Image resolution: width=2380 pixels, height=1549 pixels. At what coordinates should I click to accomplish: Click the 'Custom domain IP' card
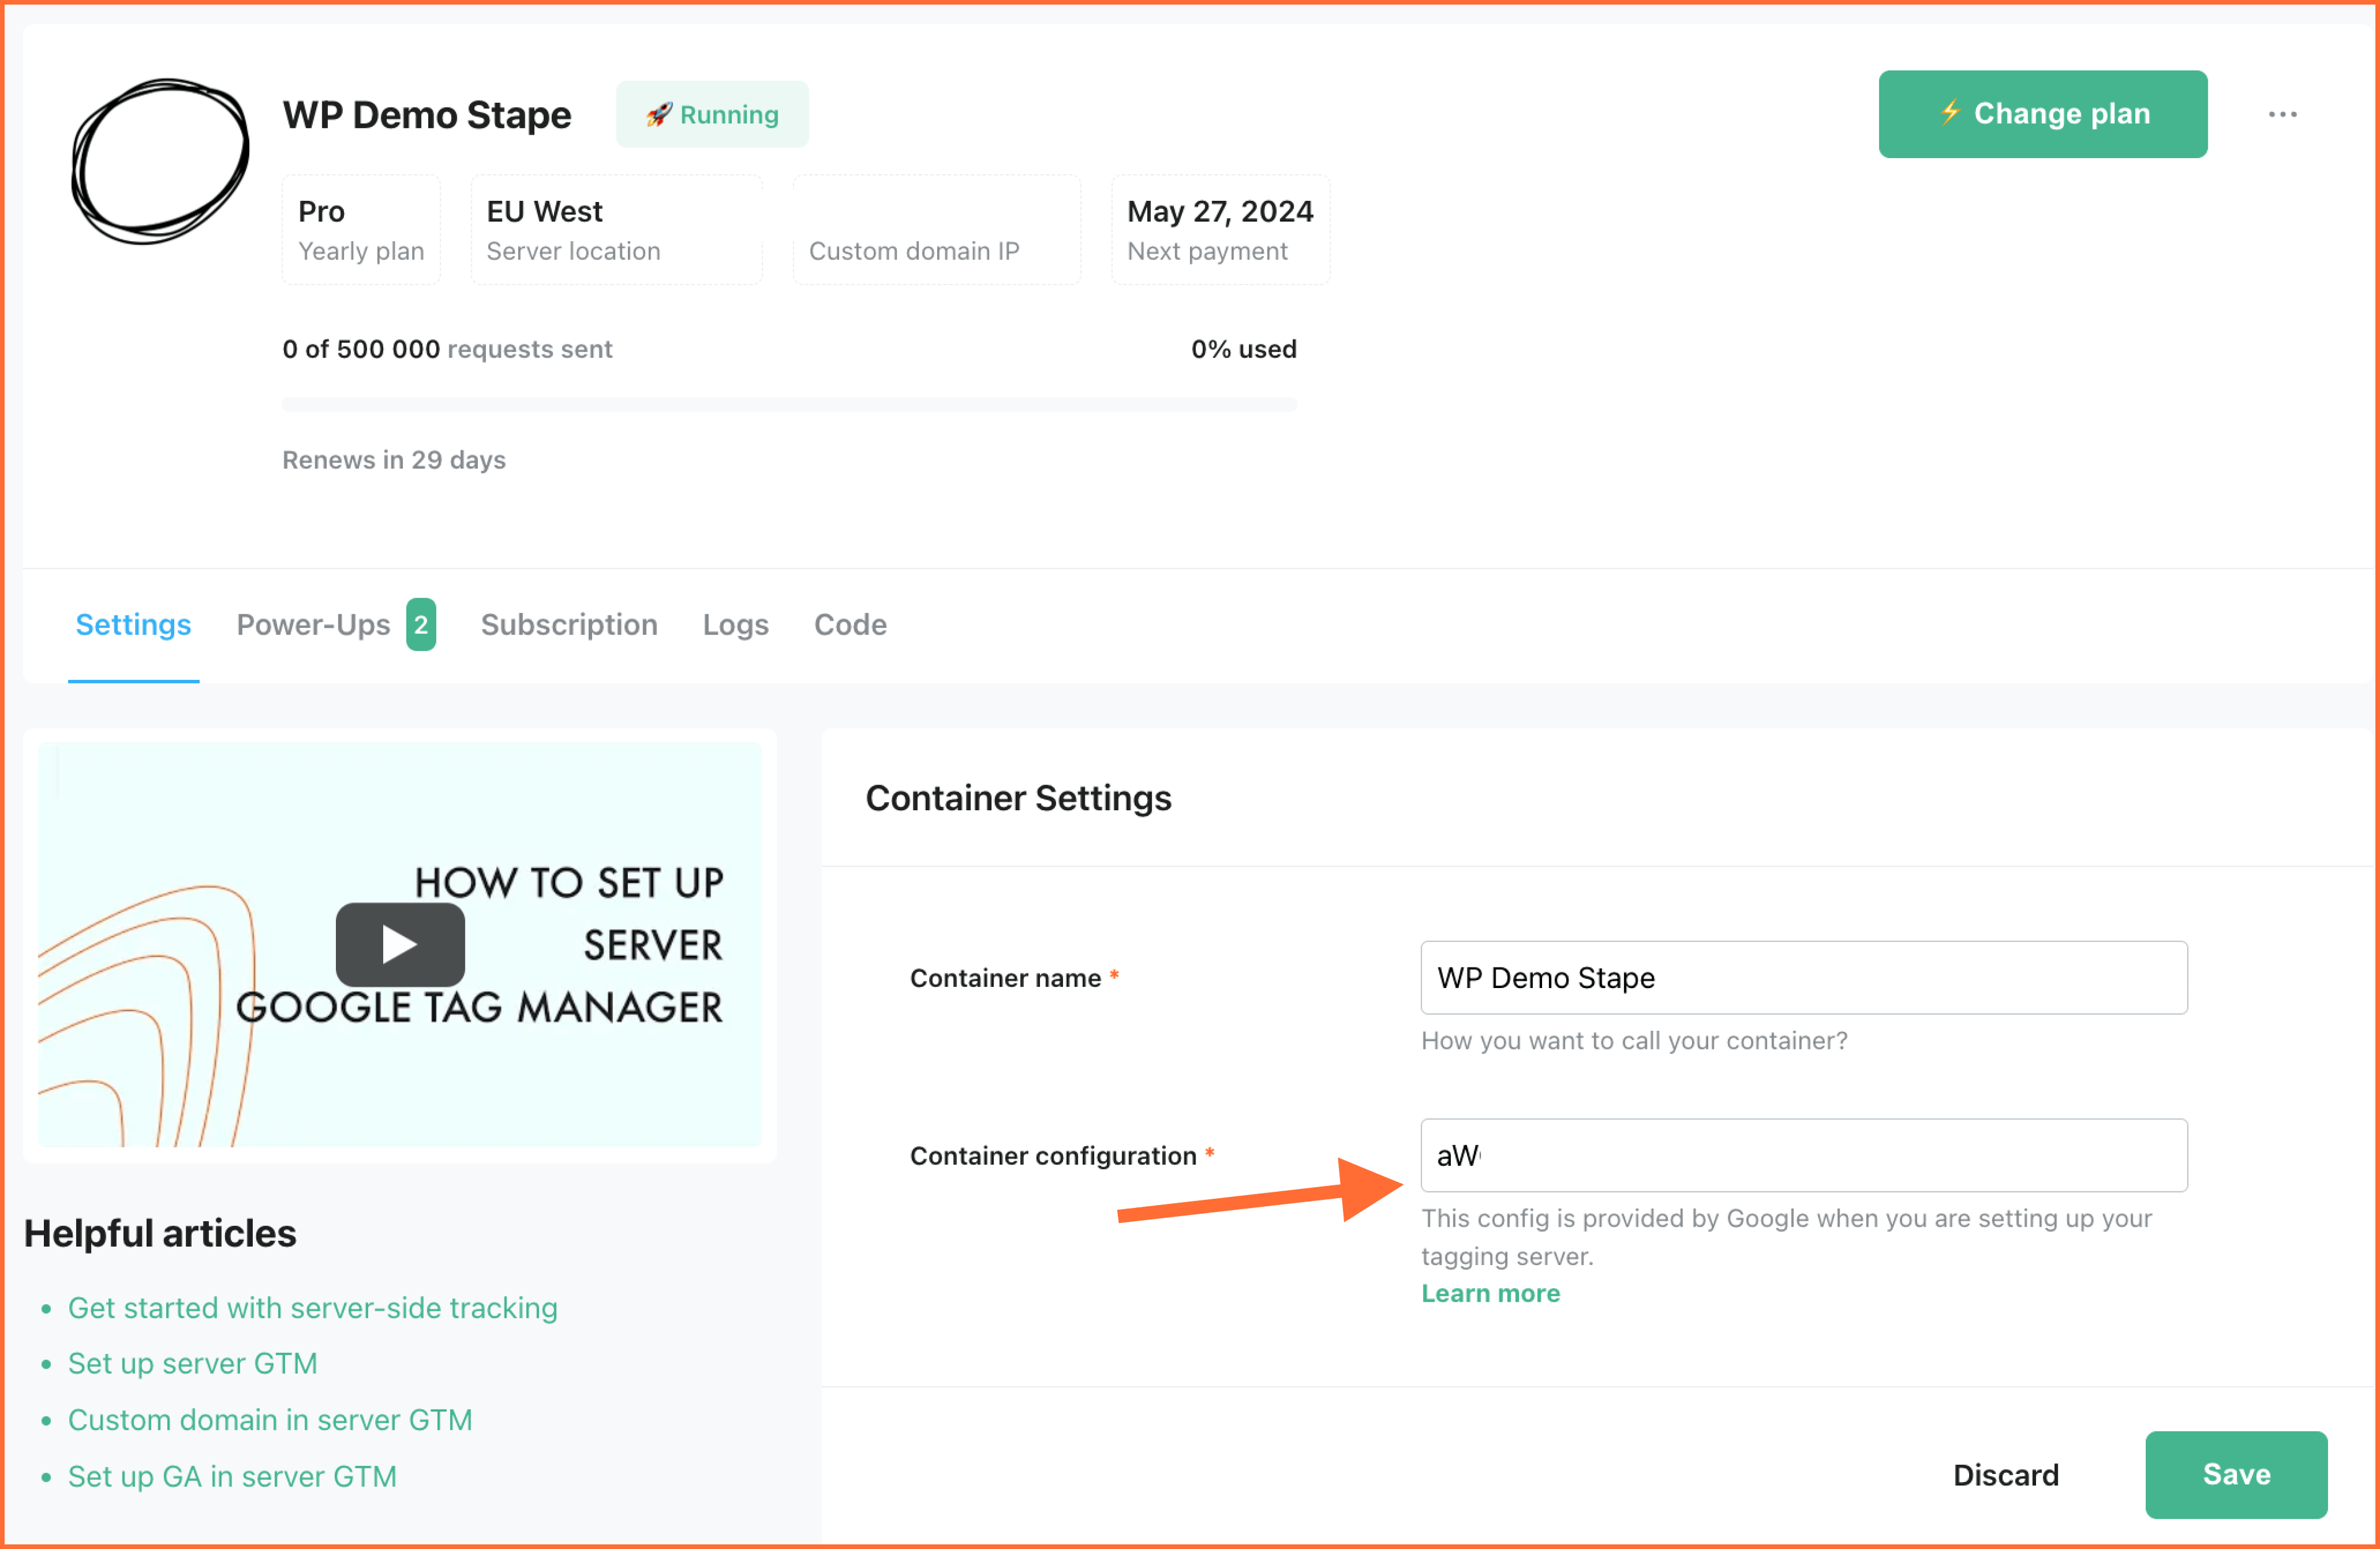click(937, 230)
